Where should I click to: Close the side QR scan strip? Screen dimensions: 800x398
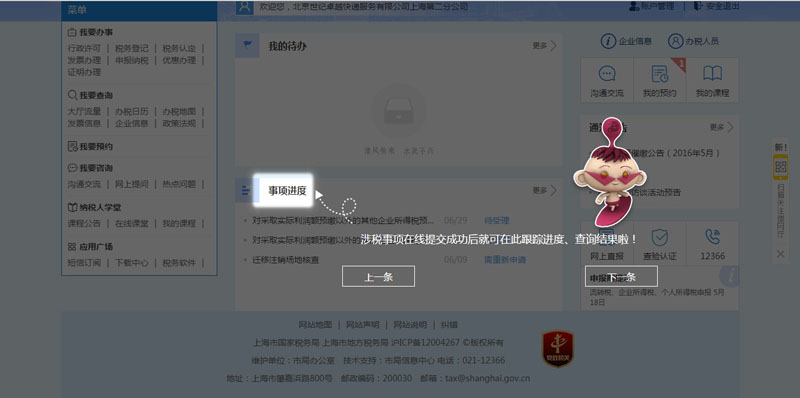pyautogui.click(x=781, y=254)
